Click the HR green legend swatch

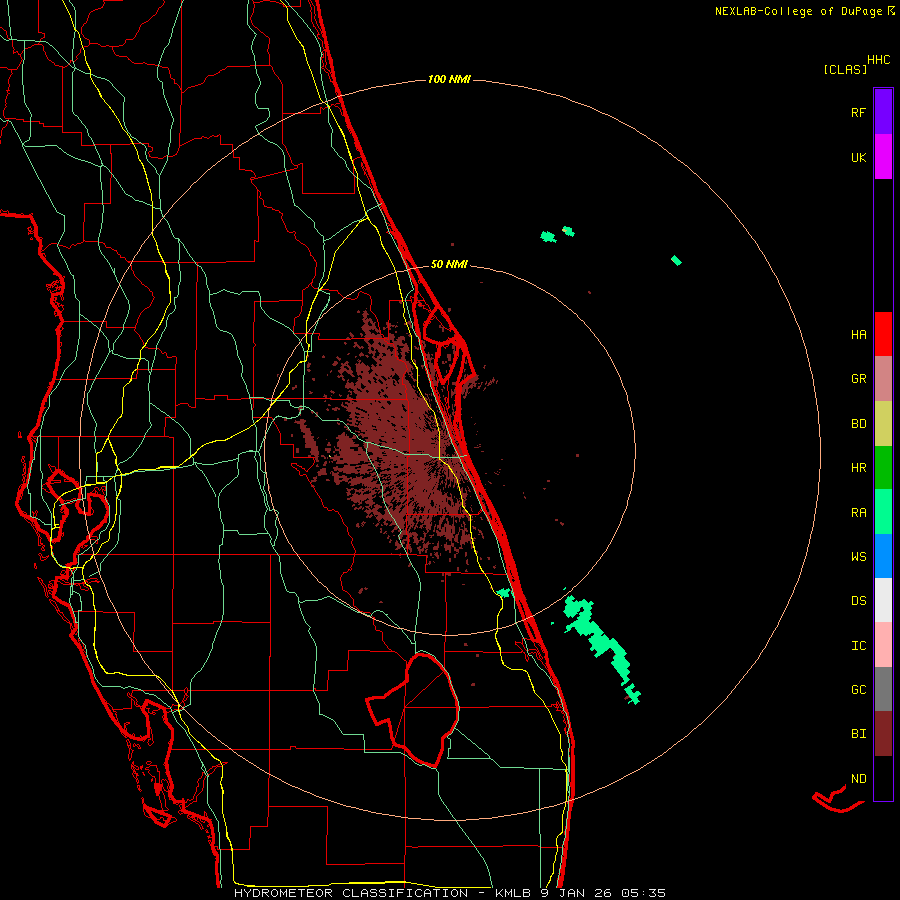(883, 468)
